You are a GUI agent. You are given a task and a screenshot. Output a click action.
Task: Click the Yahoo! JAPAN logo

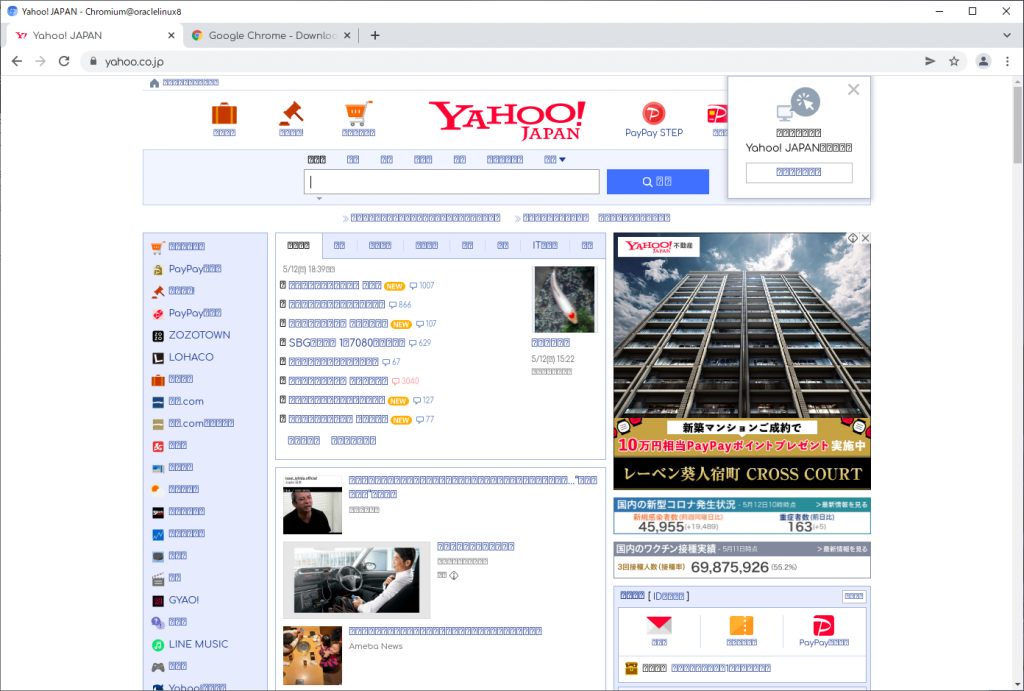click(x=507, y=120)
